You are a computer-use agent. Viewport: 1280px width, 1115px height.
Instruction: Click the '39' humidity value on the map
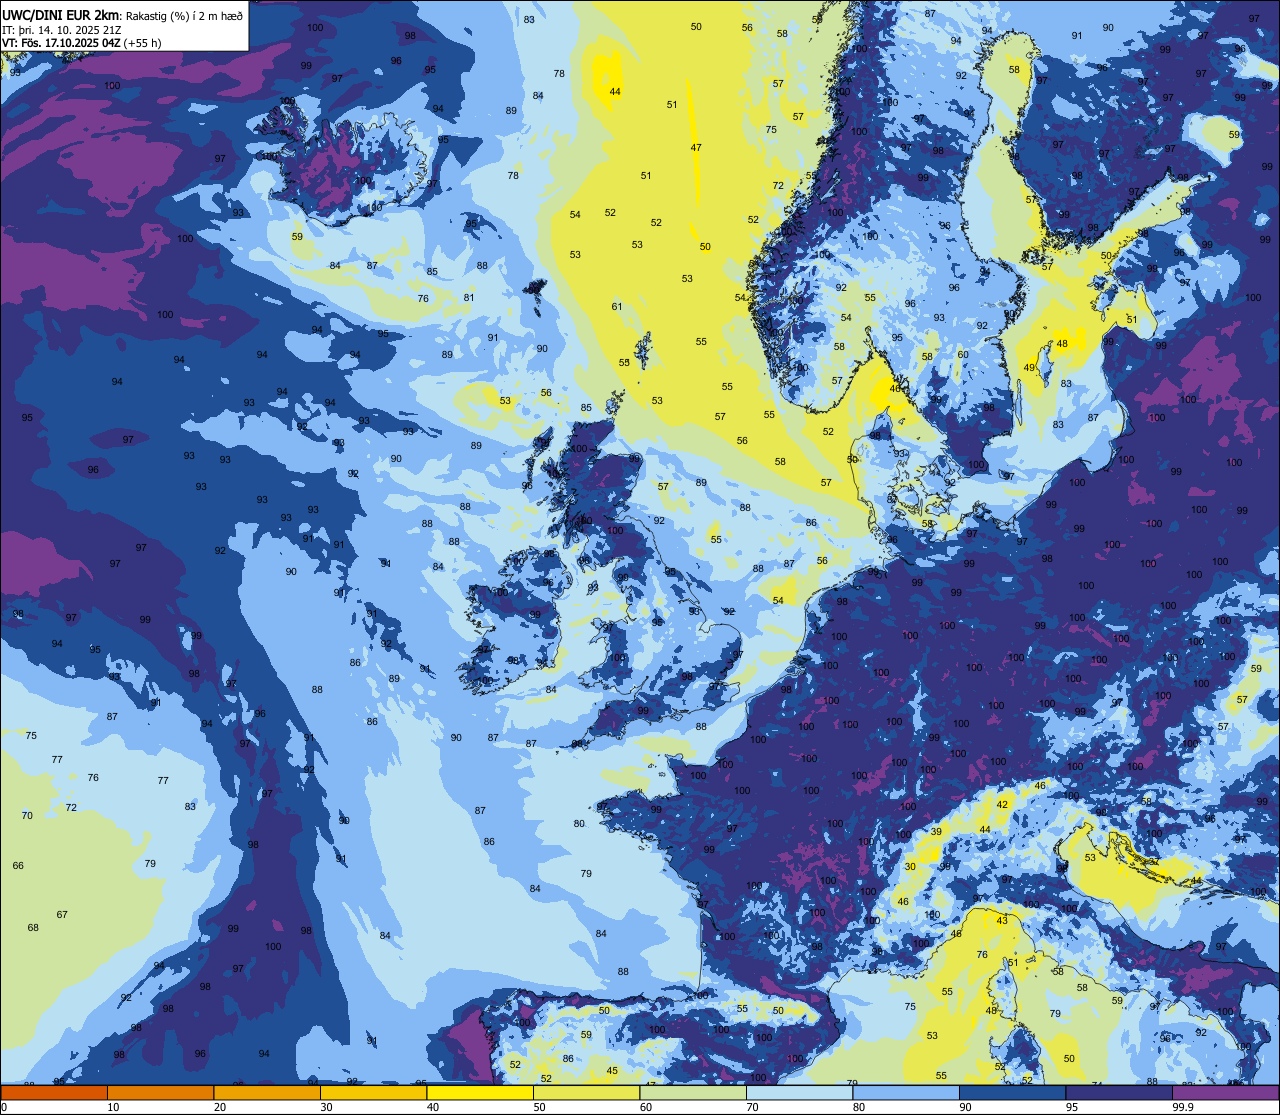coord(937,831)
